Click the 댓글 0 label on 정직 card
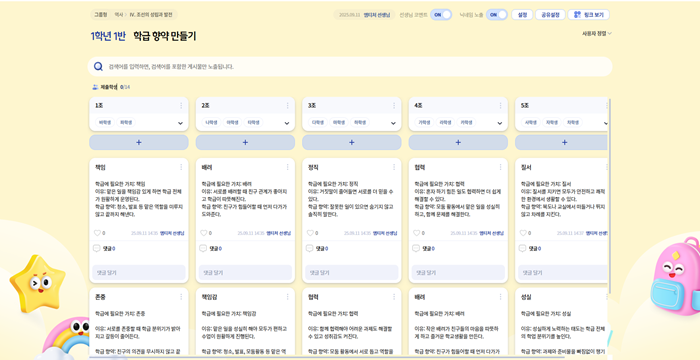Image resolution: width=700 pixels, height=360 pixels. (321, 249)
